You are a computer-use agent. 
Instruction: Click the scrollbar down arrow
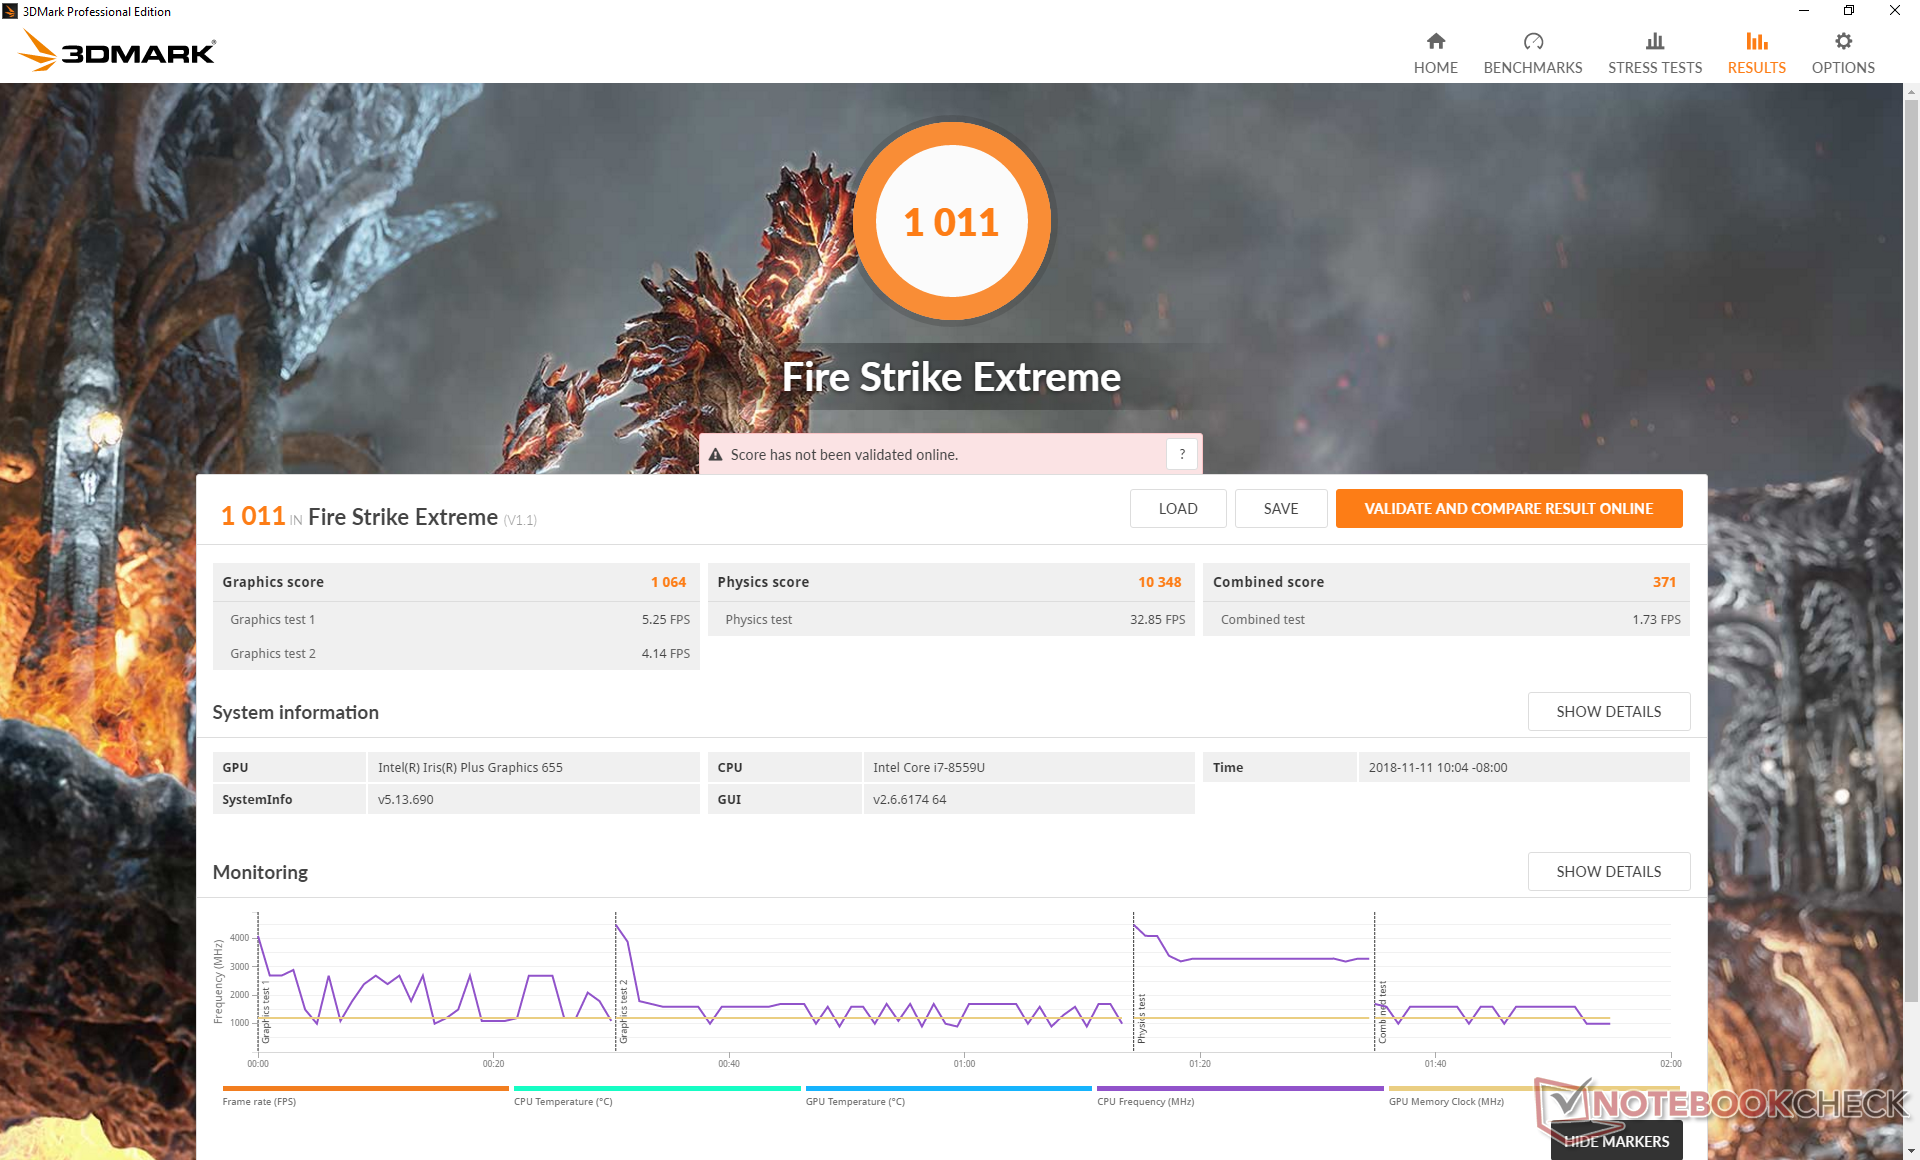click(1911, 1151)
